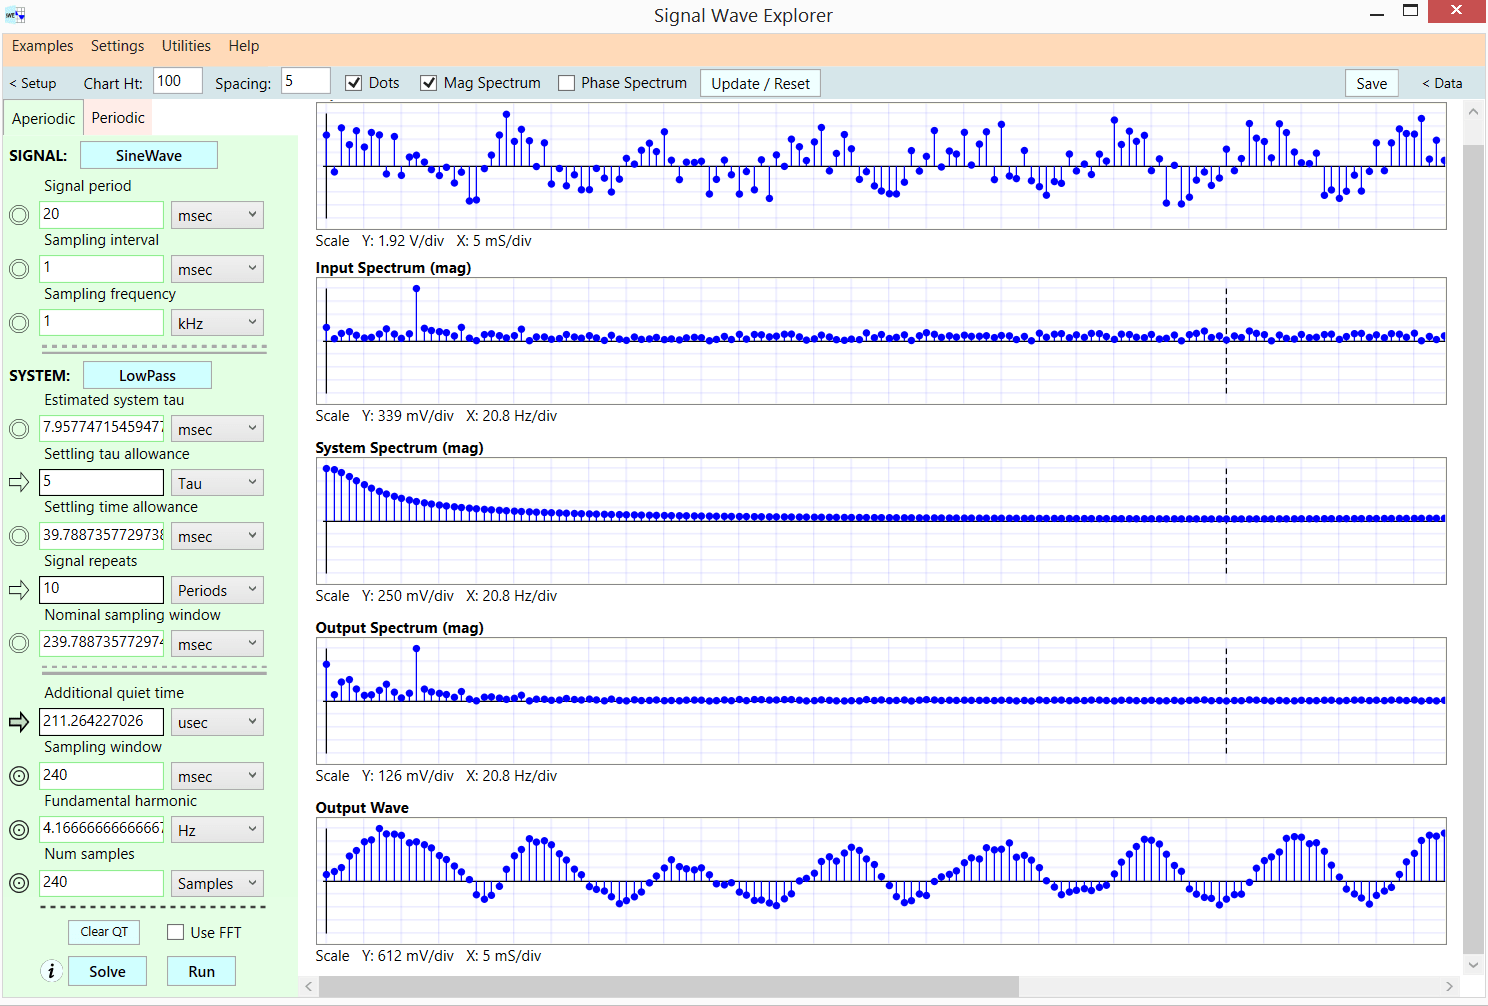Open the Periods dropdown beside Signal repeats

(x=217, y=589)
